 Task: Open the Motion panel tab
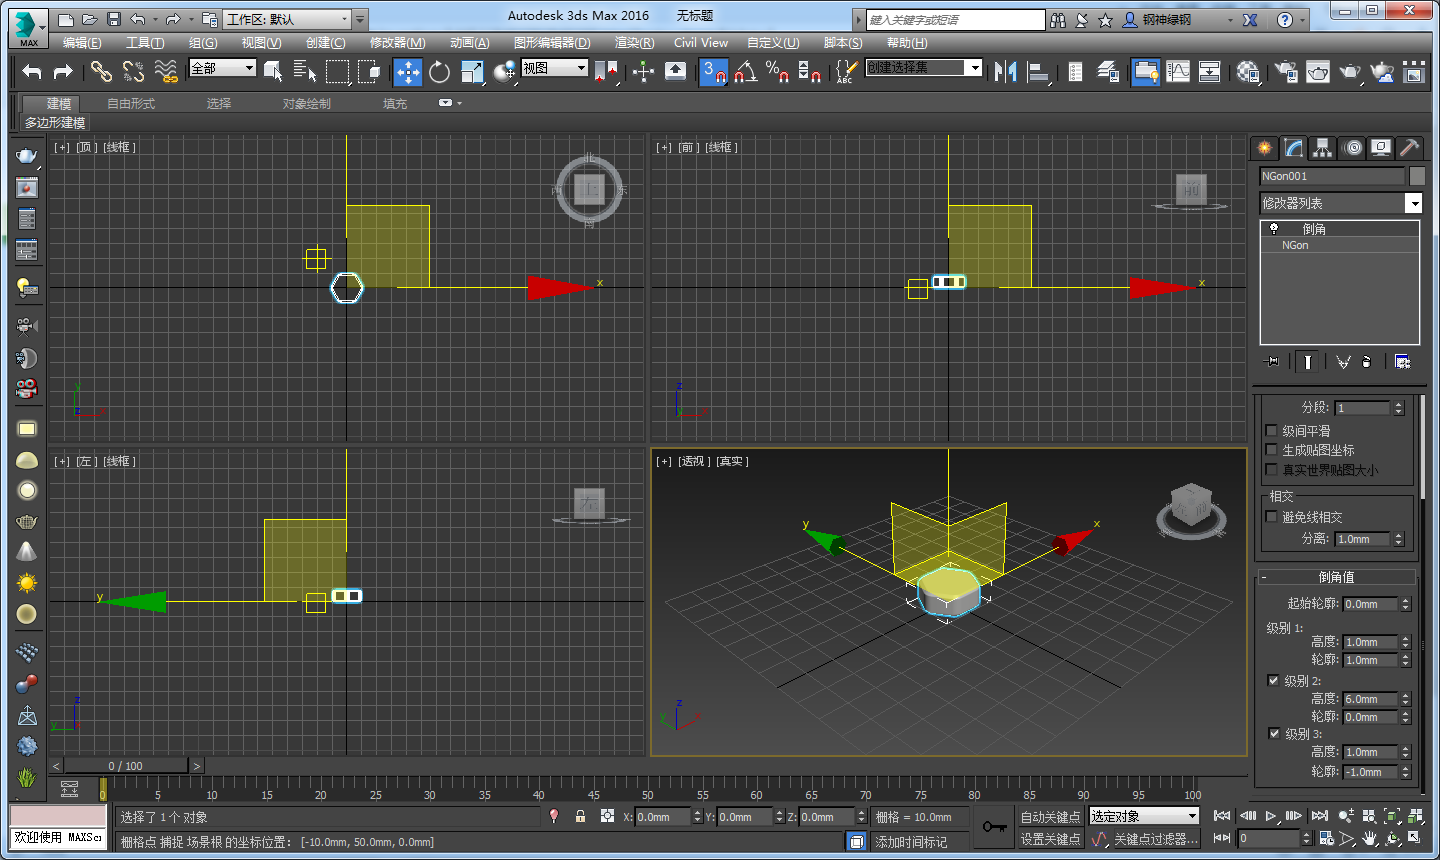point(1352,148)
